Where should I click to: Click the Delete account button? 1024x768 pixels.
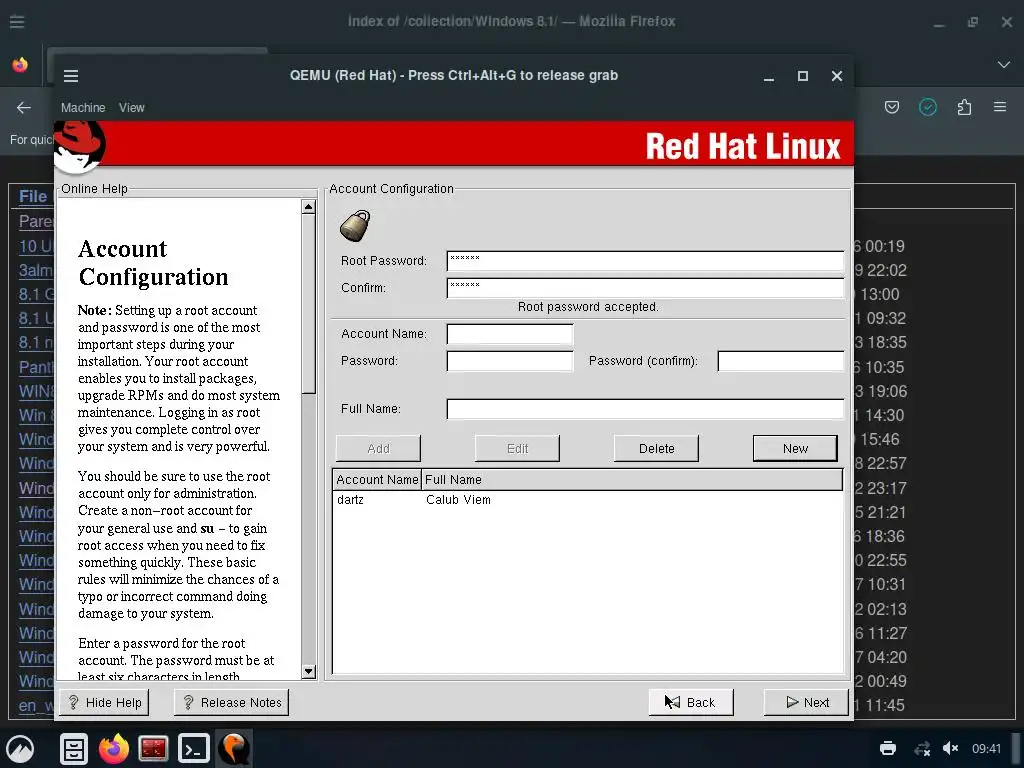[656, 449]
